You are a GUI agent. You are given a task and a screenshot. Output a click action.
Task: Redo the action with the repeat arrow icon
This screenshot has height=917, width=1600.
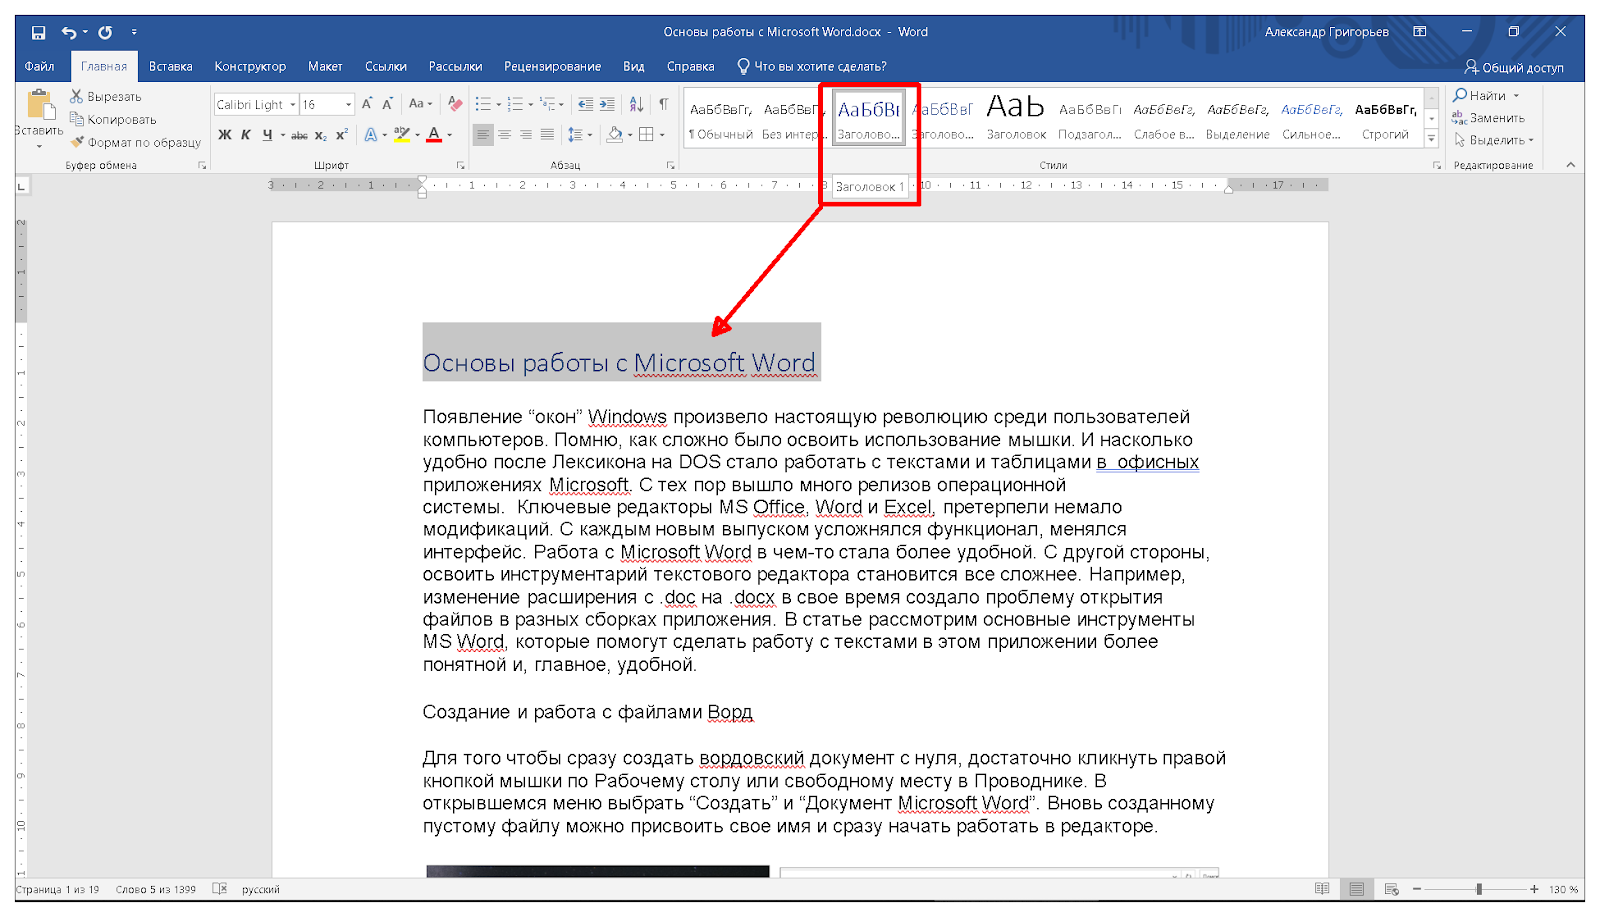click(105, 32)
